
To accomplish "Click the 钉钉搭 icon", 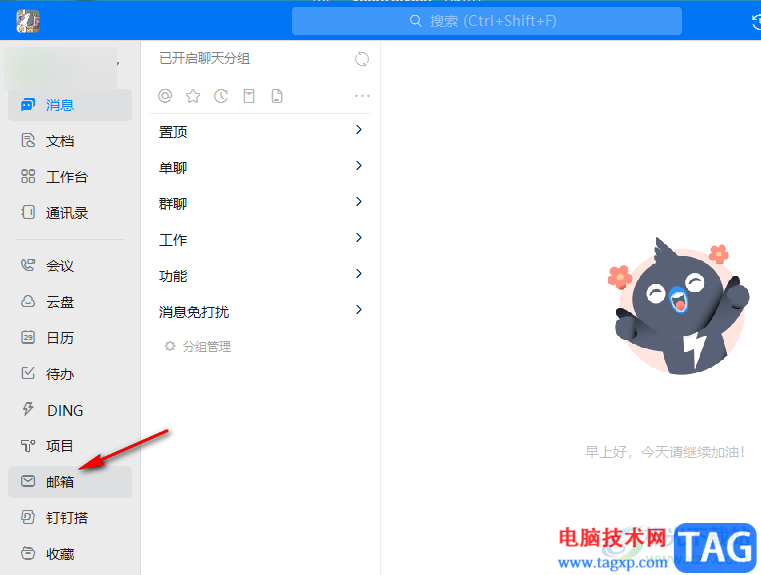I will [28, 517].
